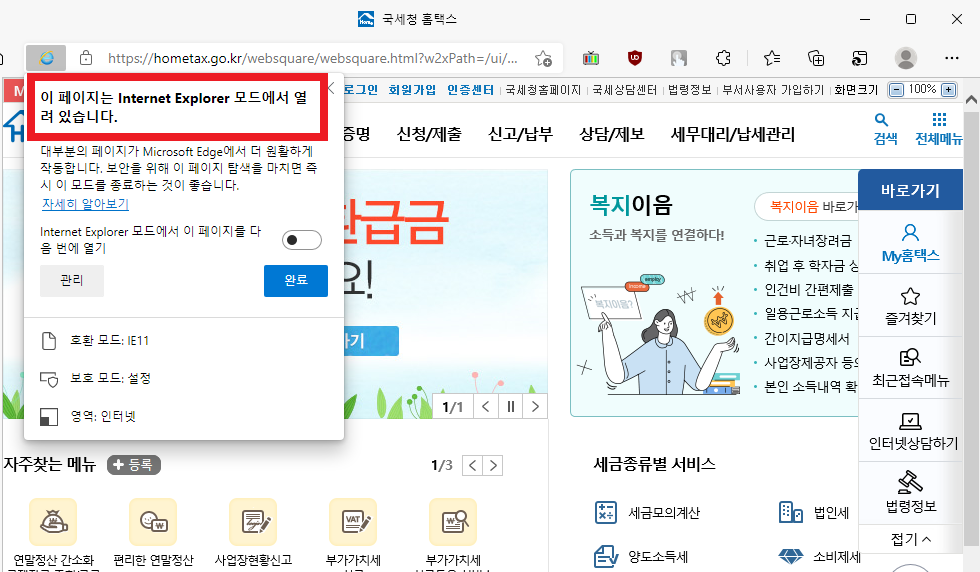Screen dimensions: 980x572
Task: Click 간이지급명세서 in 복지이음 list
Action: [x=807, y=338]
